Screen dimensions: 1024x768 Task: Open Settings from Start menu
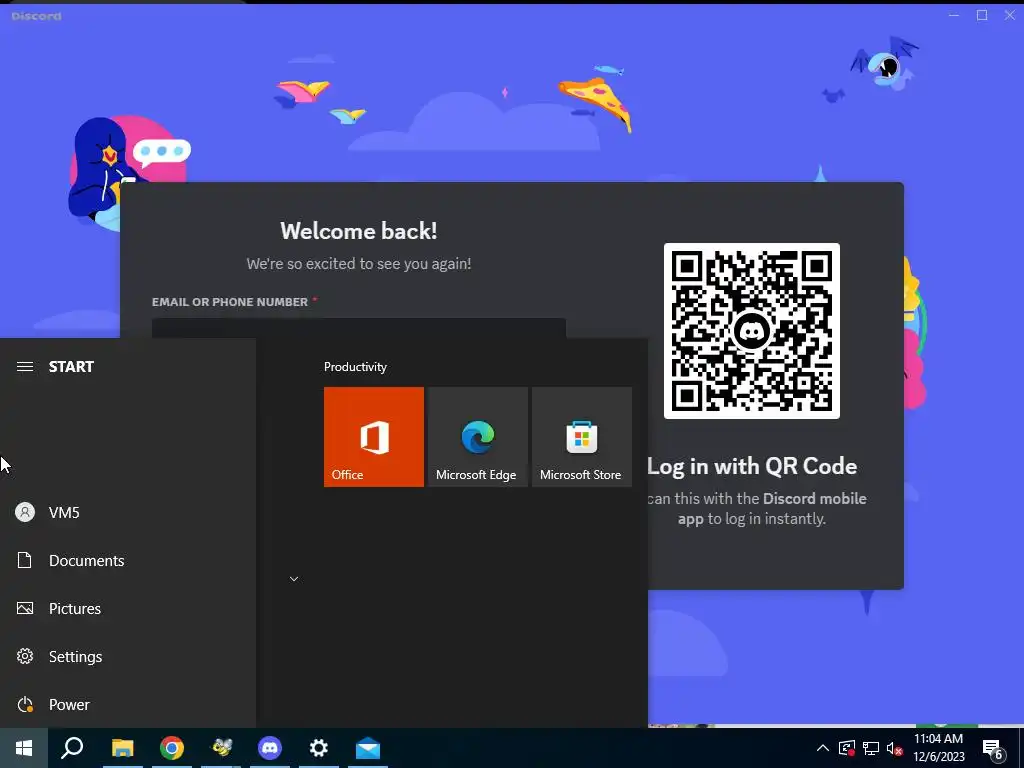point(128,656)
